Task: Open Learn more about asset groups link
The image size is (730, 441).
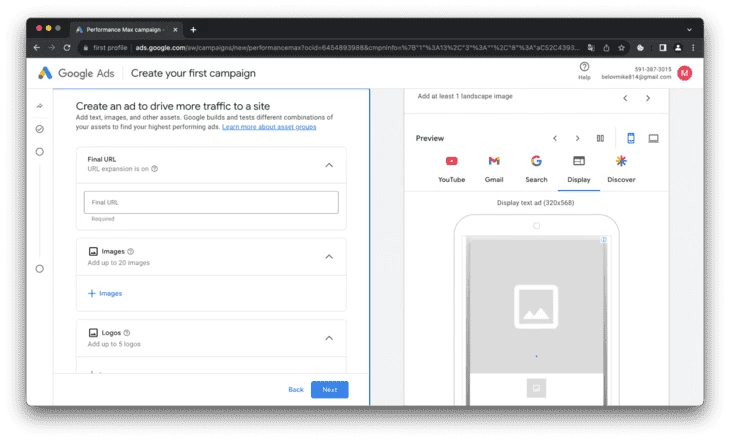Action: click(269, 127)
